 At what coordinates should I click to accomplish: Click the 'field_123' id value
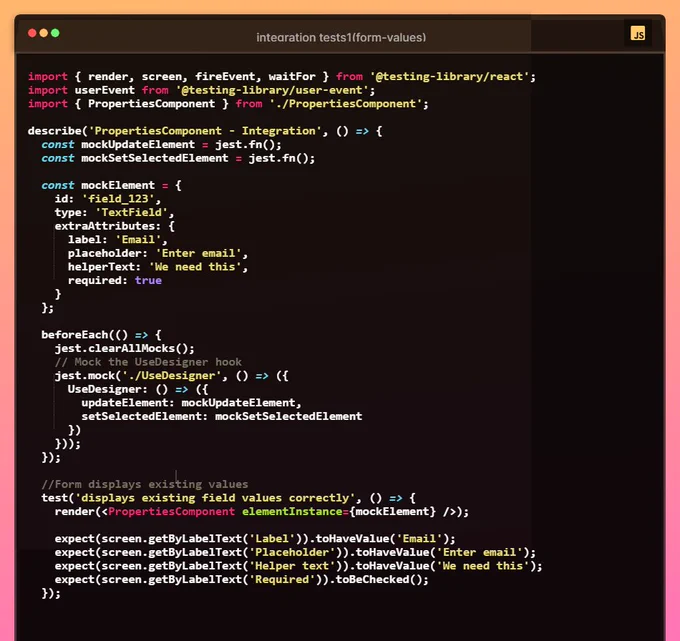118,199
